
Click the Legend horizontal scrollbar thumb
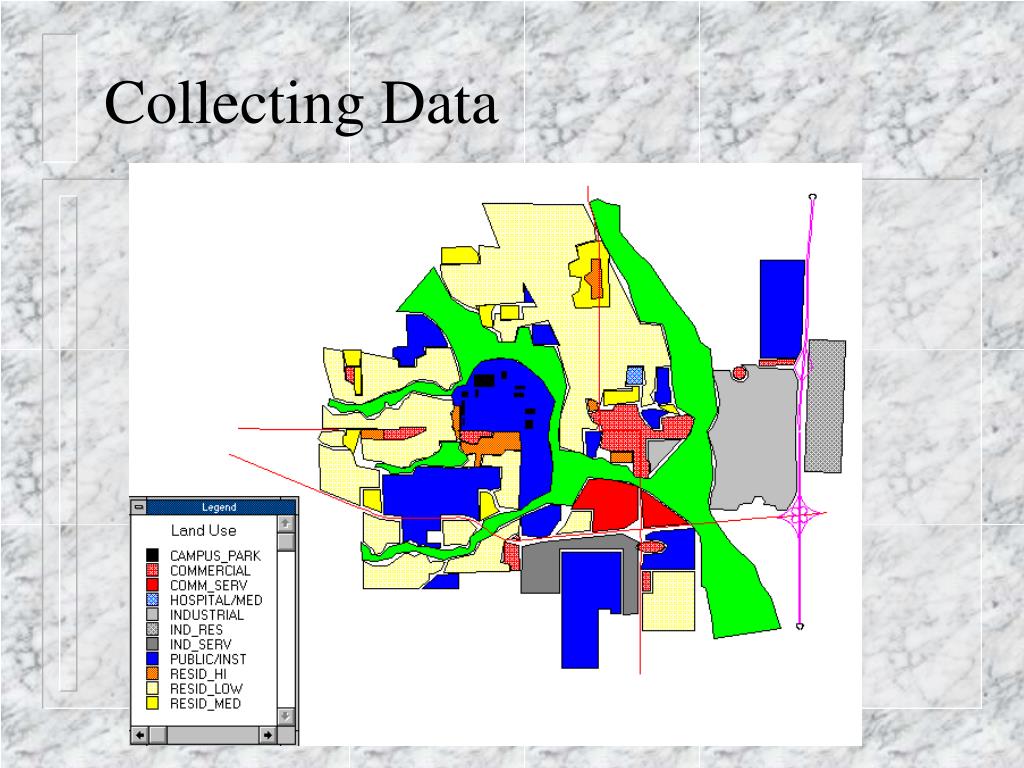click(158, 735)
